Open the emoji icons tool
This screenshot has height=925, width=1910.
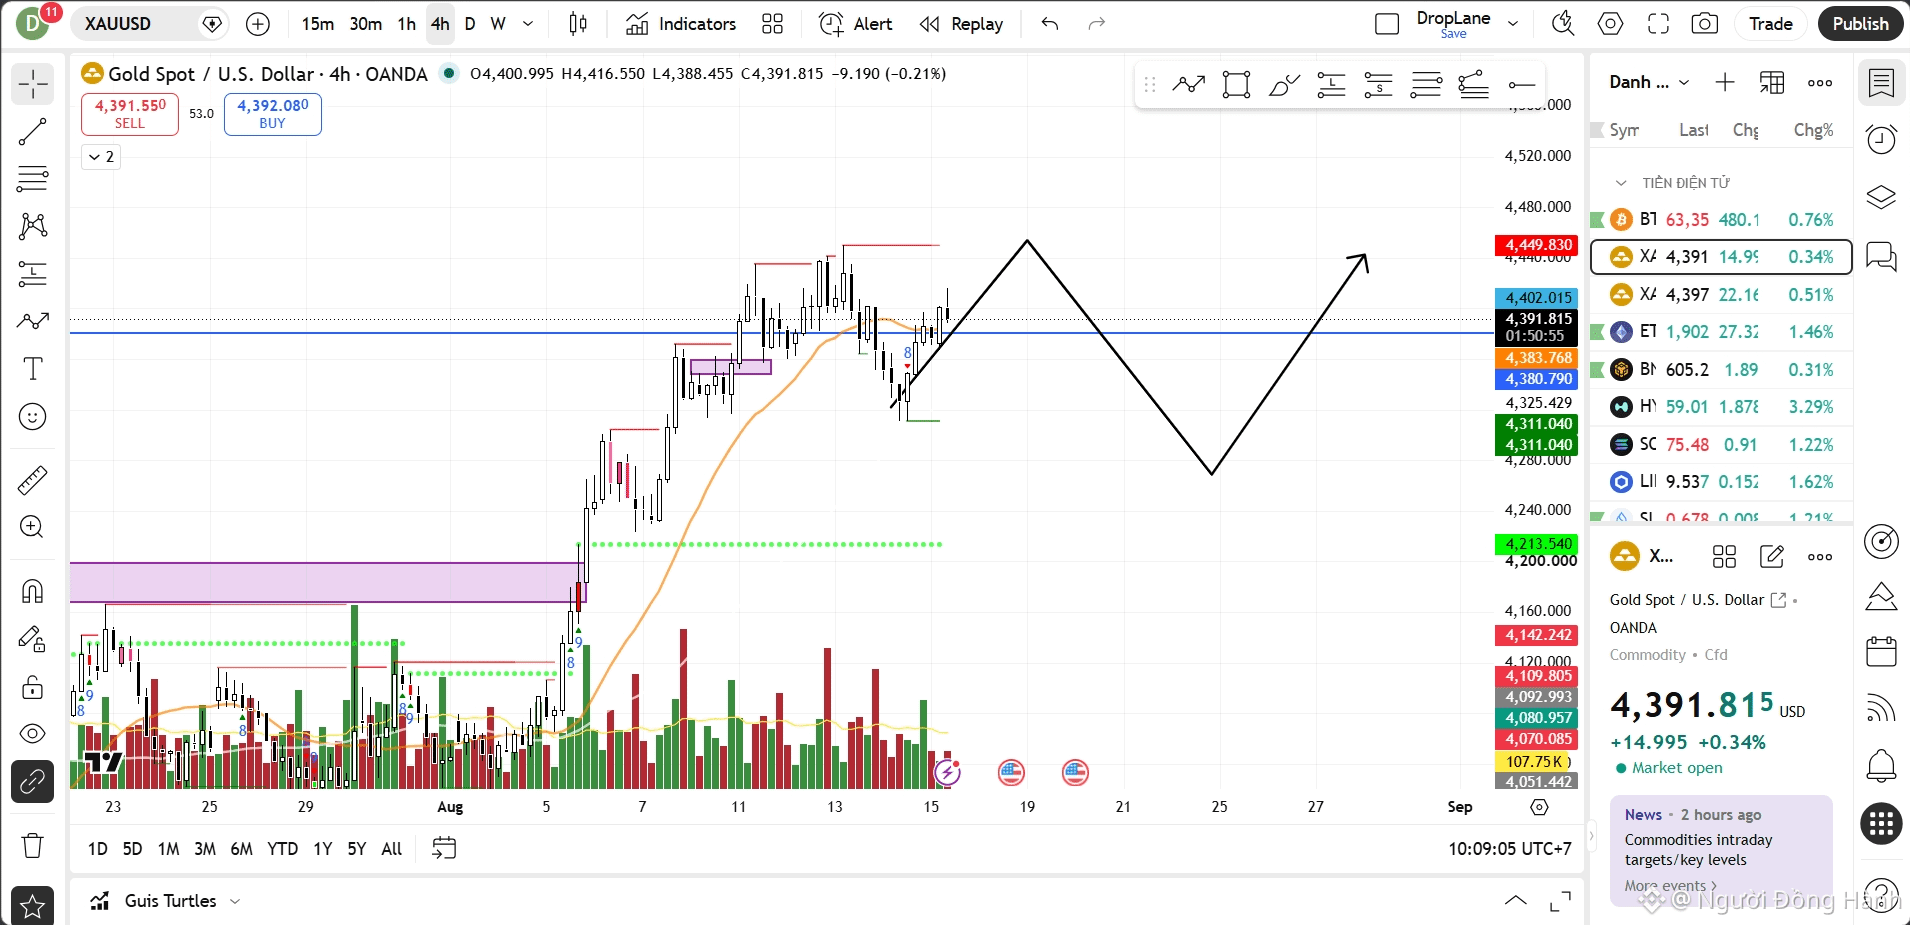click(33, 417)
